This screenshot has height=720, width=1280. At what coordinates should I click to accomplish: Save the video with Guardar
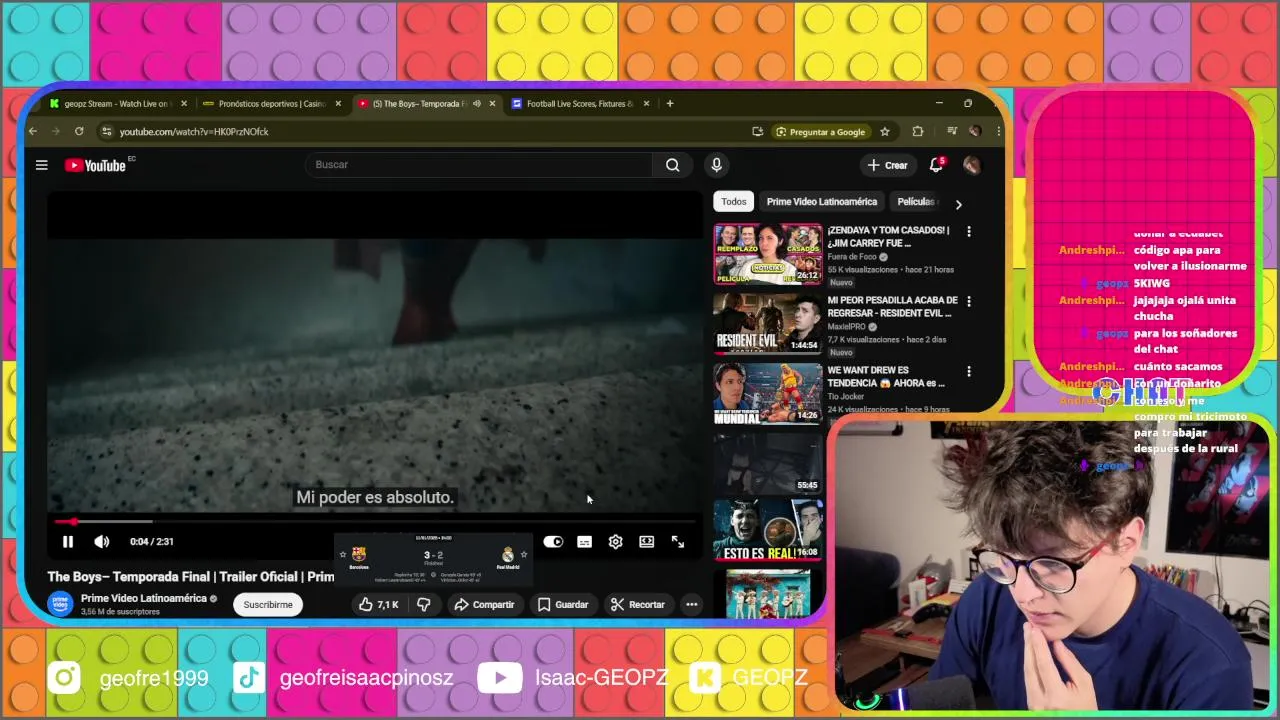pos(563,604)
